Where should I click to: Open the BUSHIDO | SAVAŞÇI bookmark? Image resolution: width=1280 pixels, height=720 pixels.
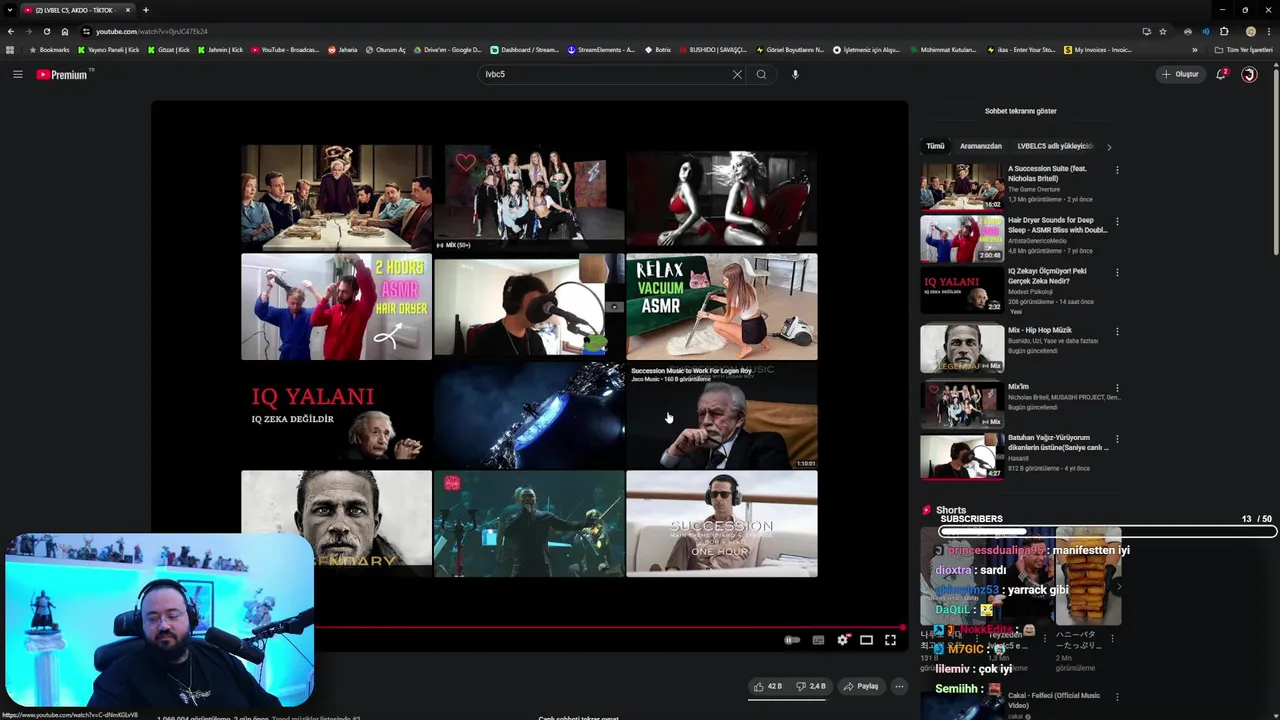[x=712, y=49]
